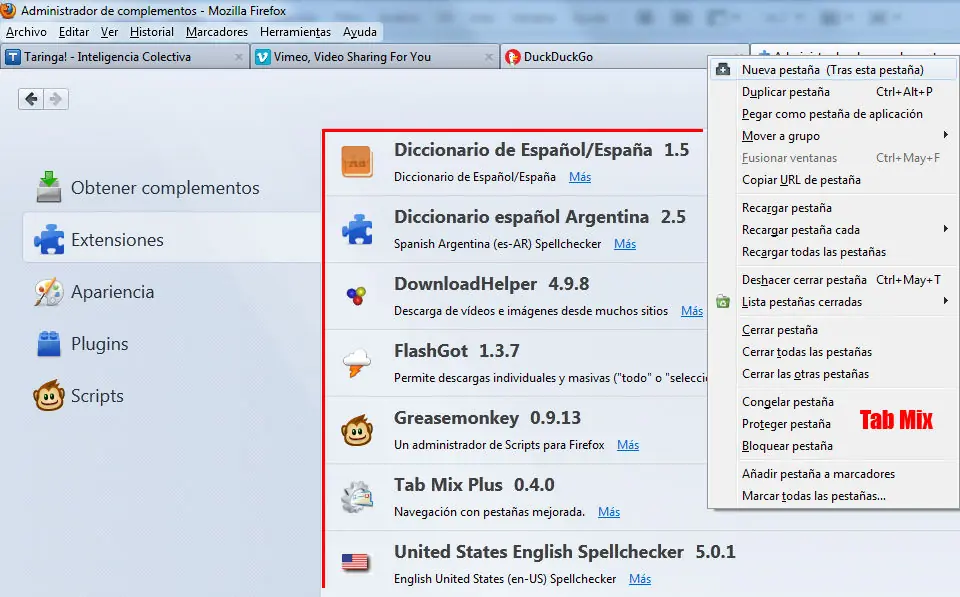Screen dimensions: 960x597
Task: Select Cerrar las otras pestañas
Action: [834, 374]
